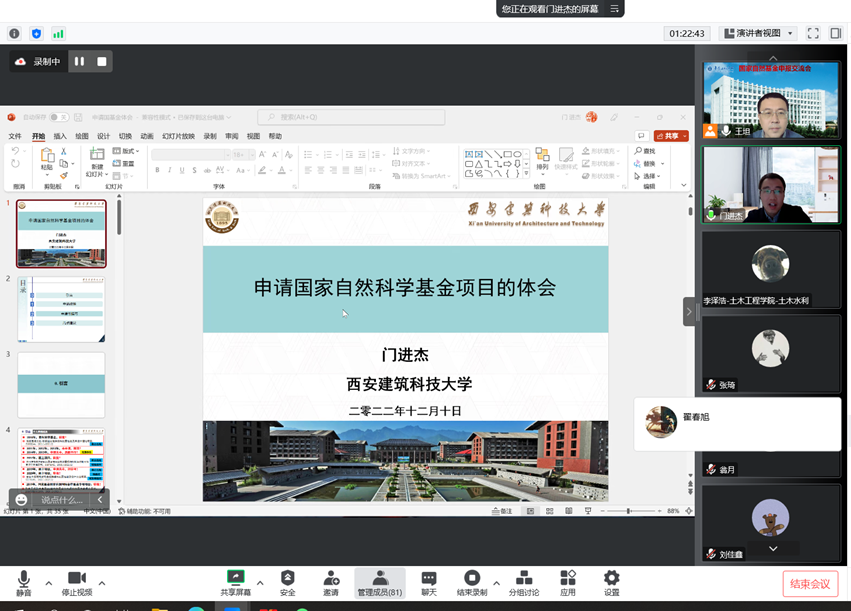Viewport: 851px width, 611px height.
Task: Click 结束录制 to end recording
Action: click(x=472, y=582)
